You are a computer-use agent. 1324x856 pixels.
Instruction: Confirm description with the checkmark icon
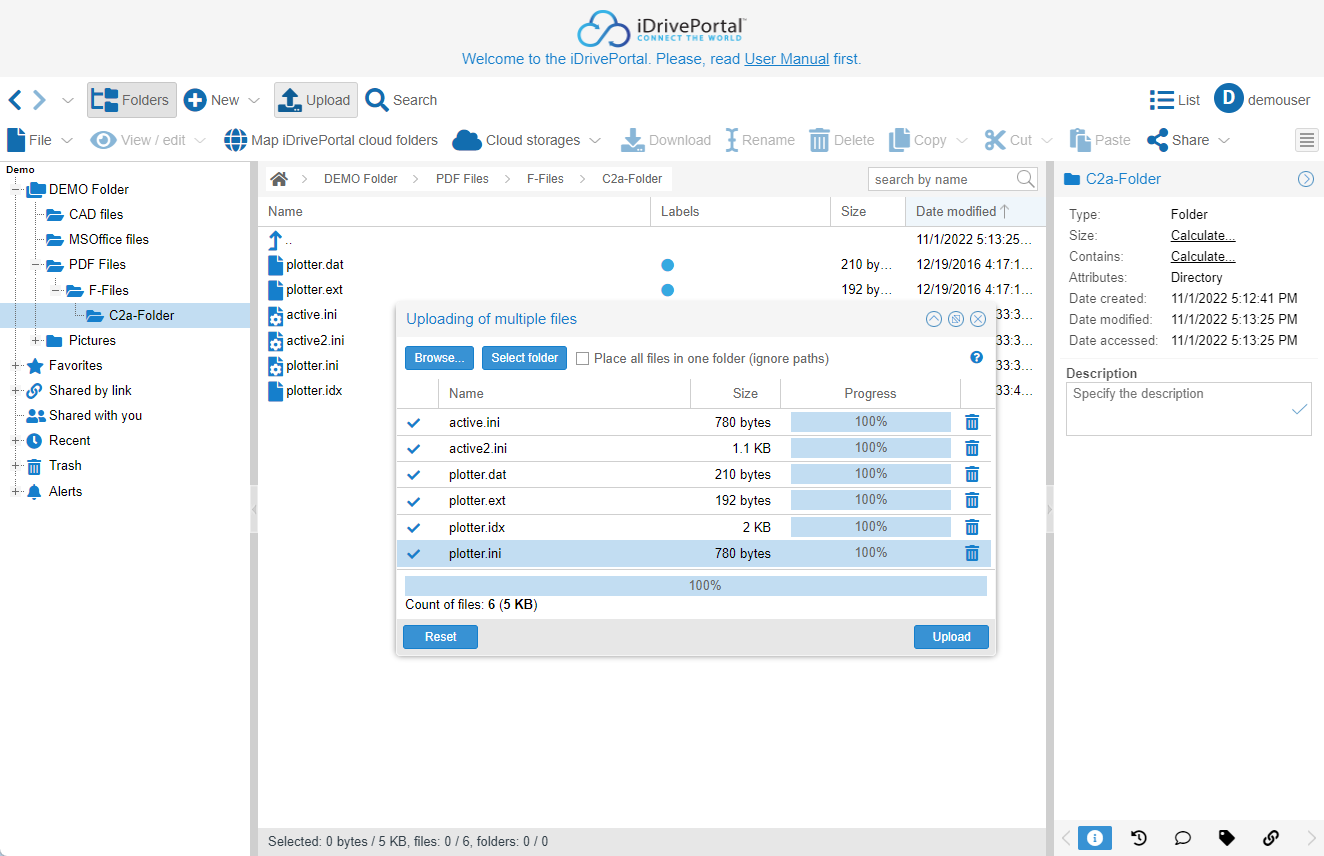(1299, 410)
